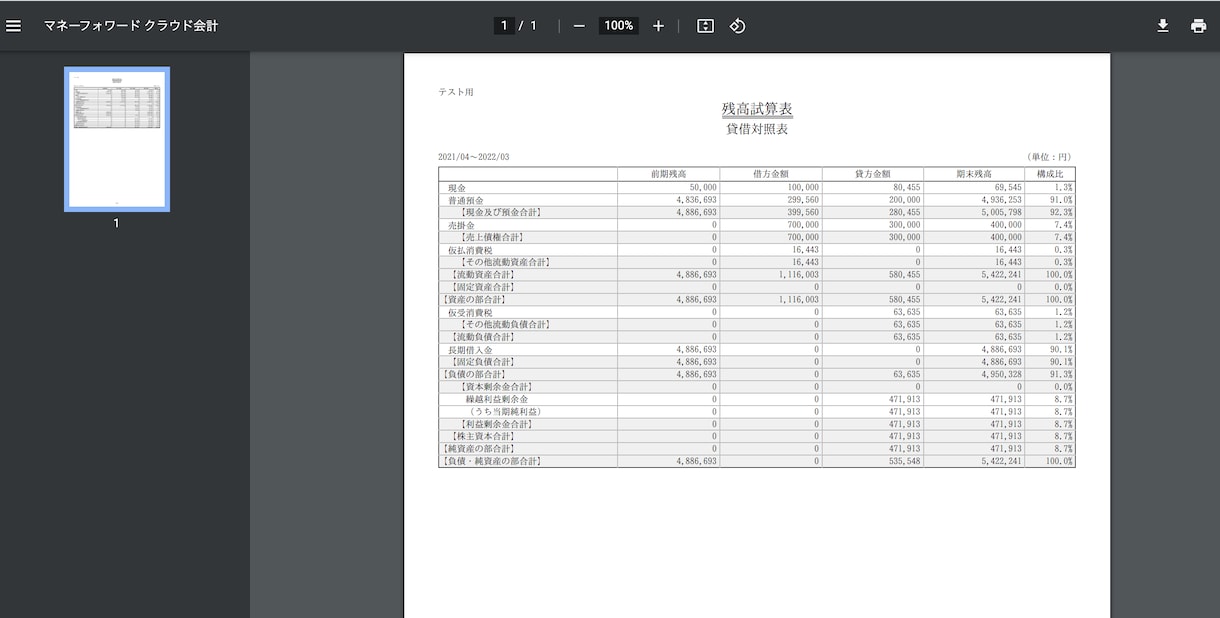Click the value 50,000 in 現金 row
The width and height of the screenshot is (1220, 618).
pyautogui.click(x=703, y=187)
